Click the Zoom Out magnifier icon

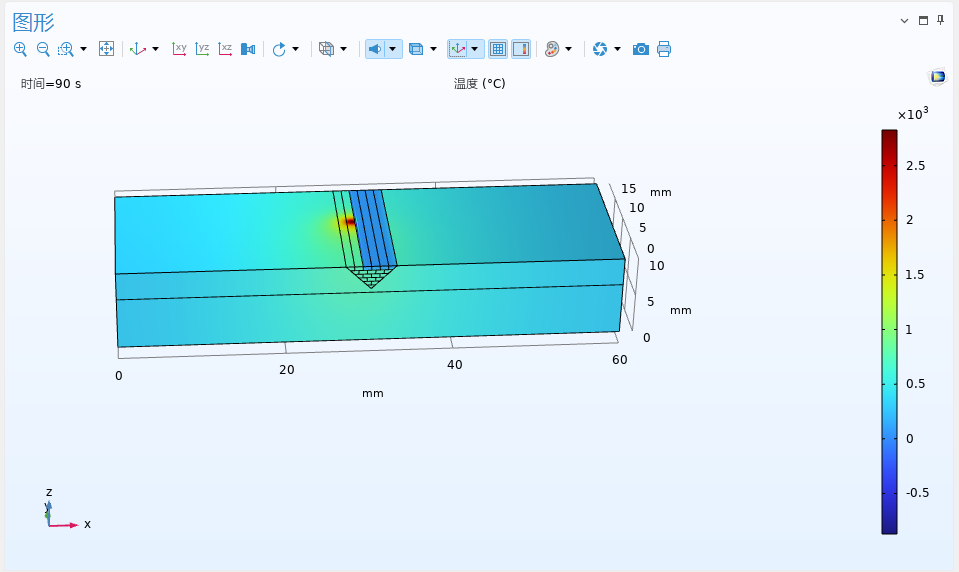[43, 49]
